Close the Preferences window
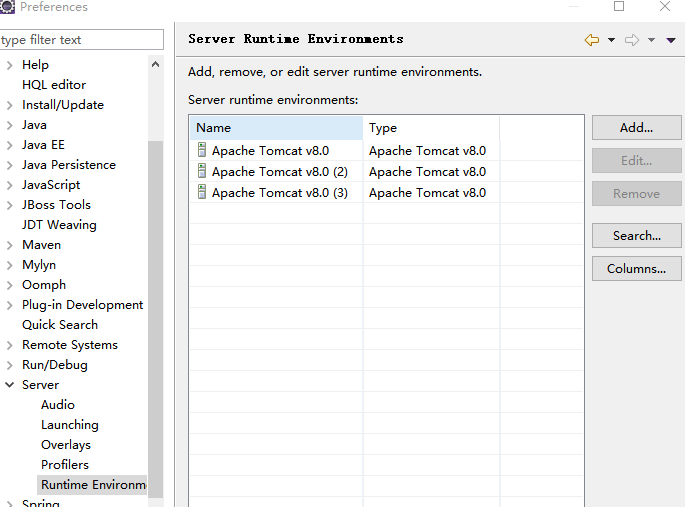685x507 pixels. [x=665, y=6]
